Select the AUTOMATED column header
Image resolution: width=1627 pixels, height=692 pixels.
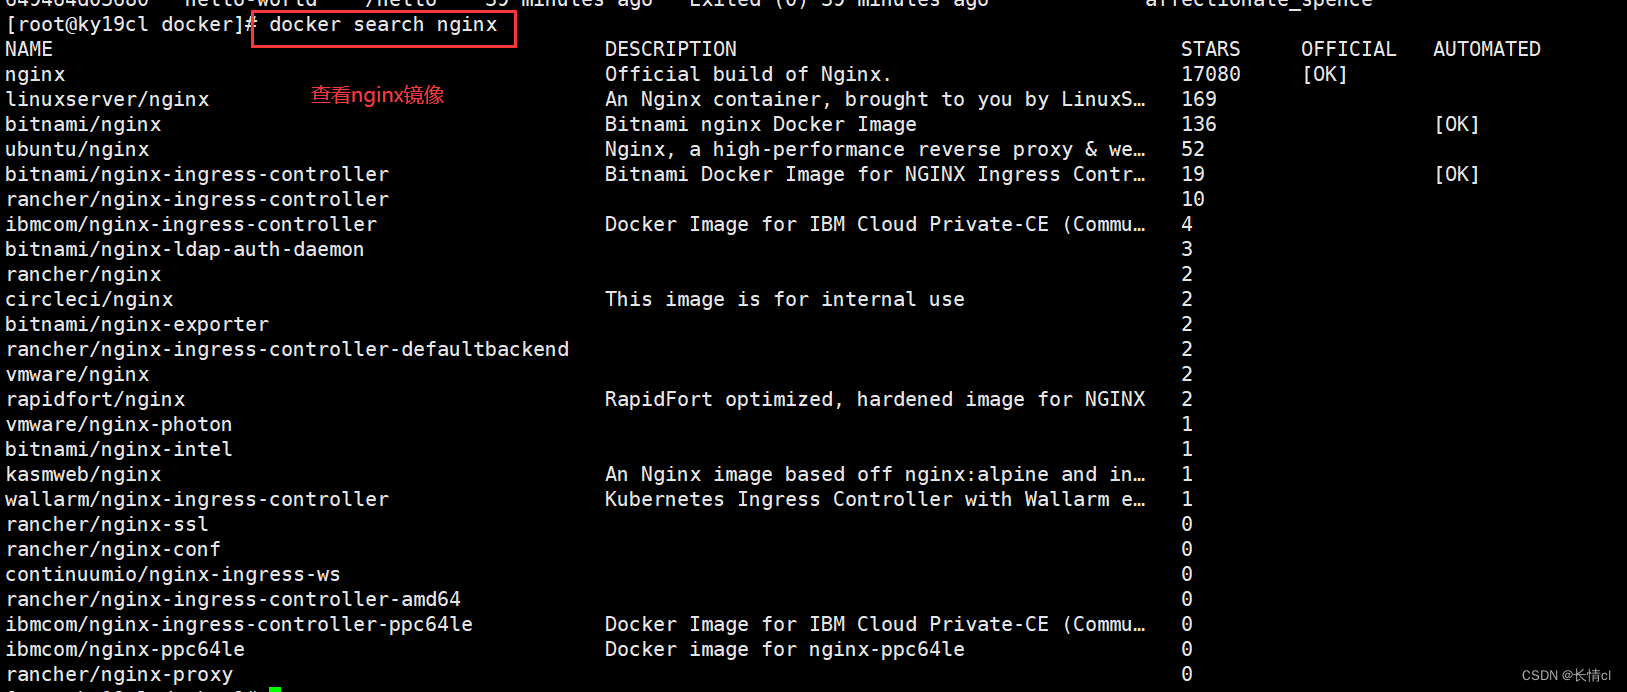pyautogui.click(x=1487, y=49)
